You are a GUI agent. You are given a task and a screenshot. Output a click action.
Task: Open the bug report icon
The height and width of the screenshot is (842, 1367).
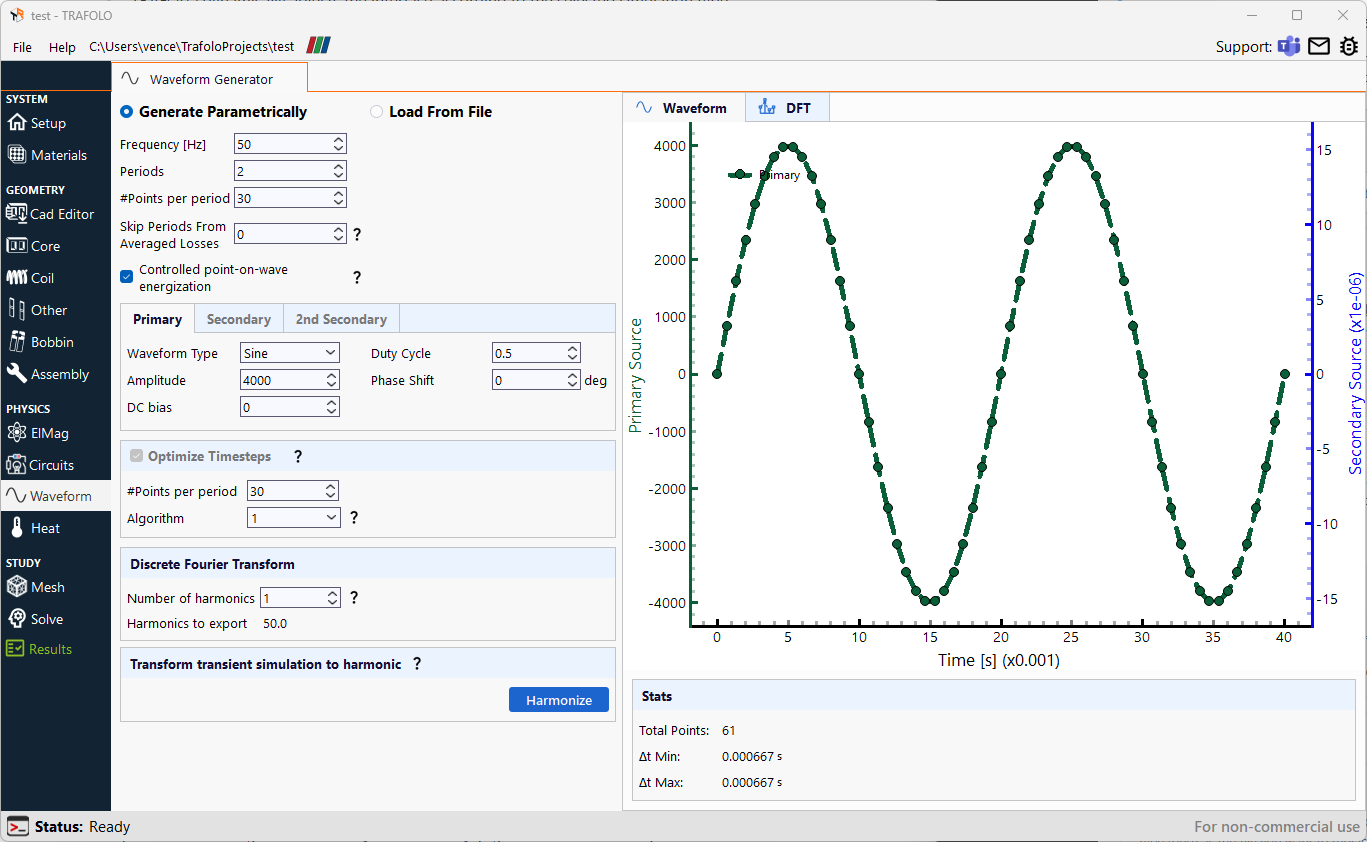tap(1349, 46)
